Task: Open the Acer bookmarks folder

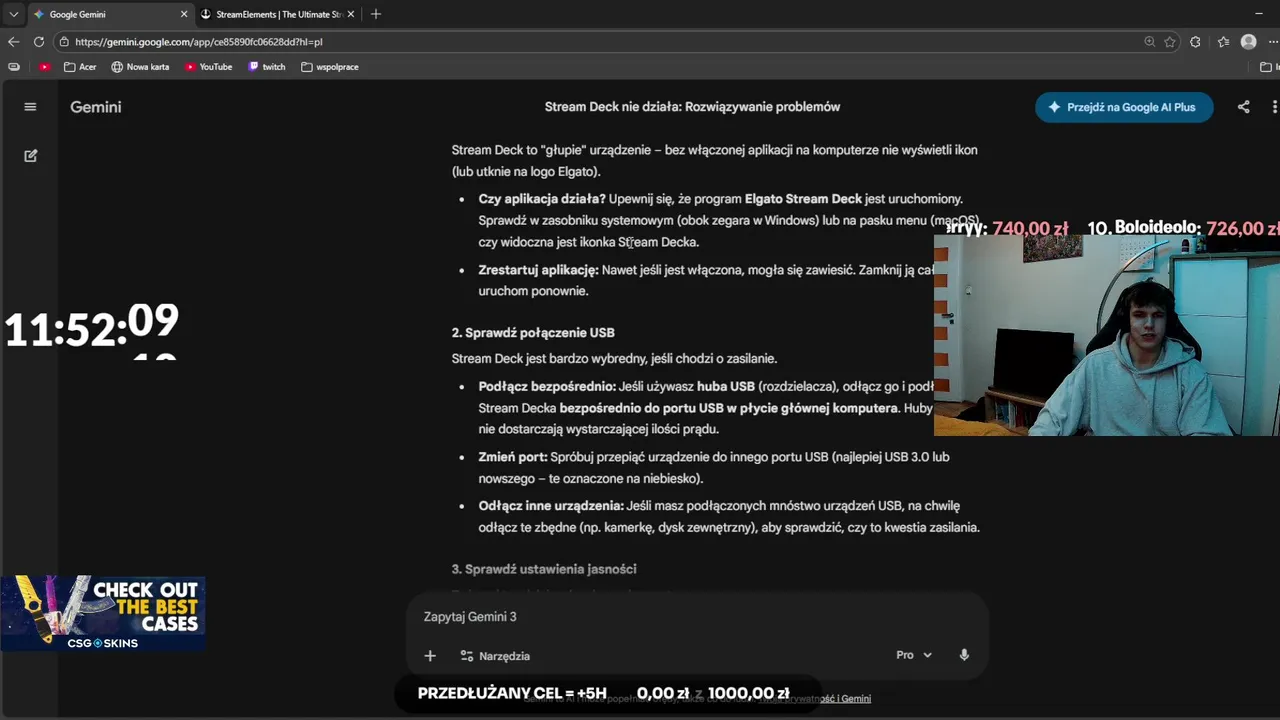Action: [80, 67]
